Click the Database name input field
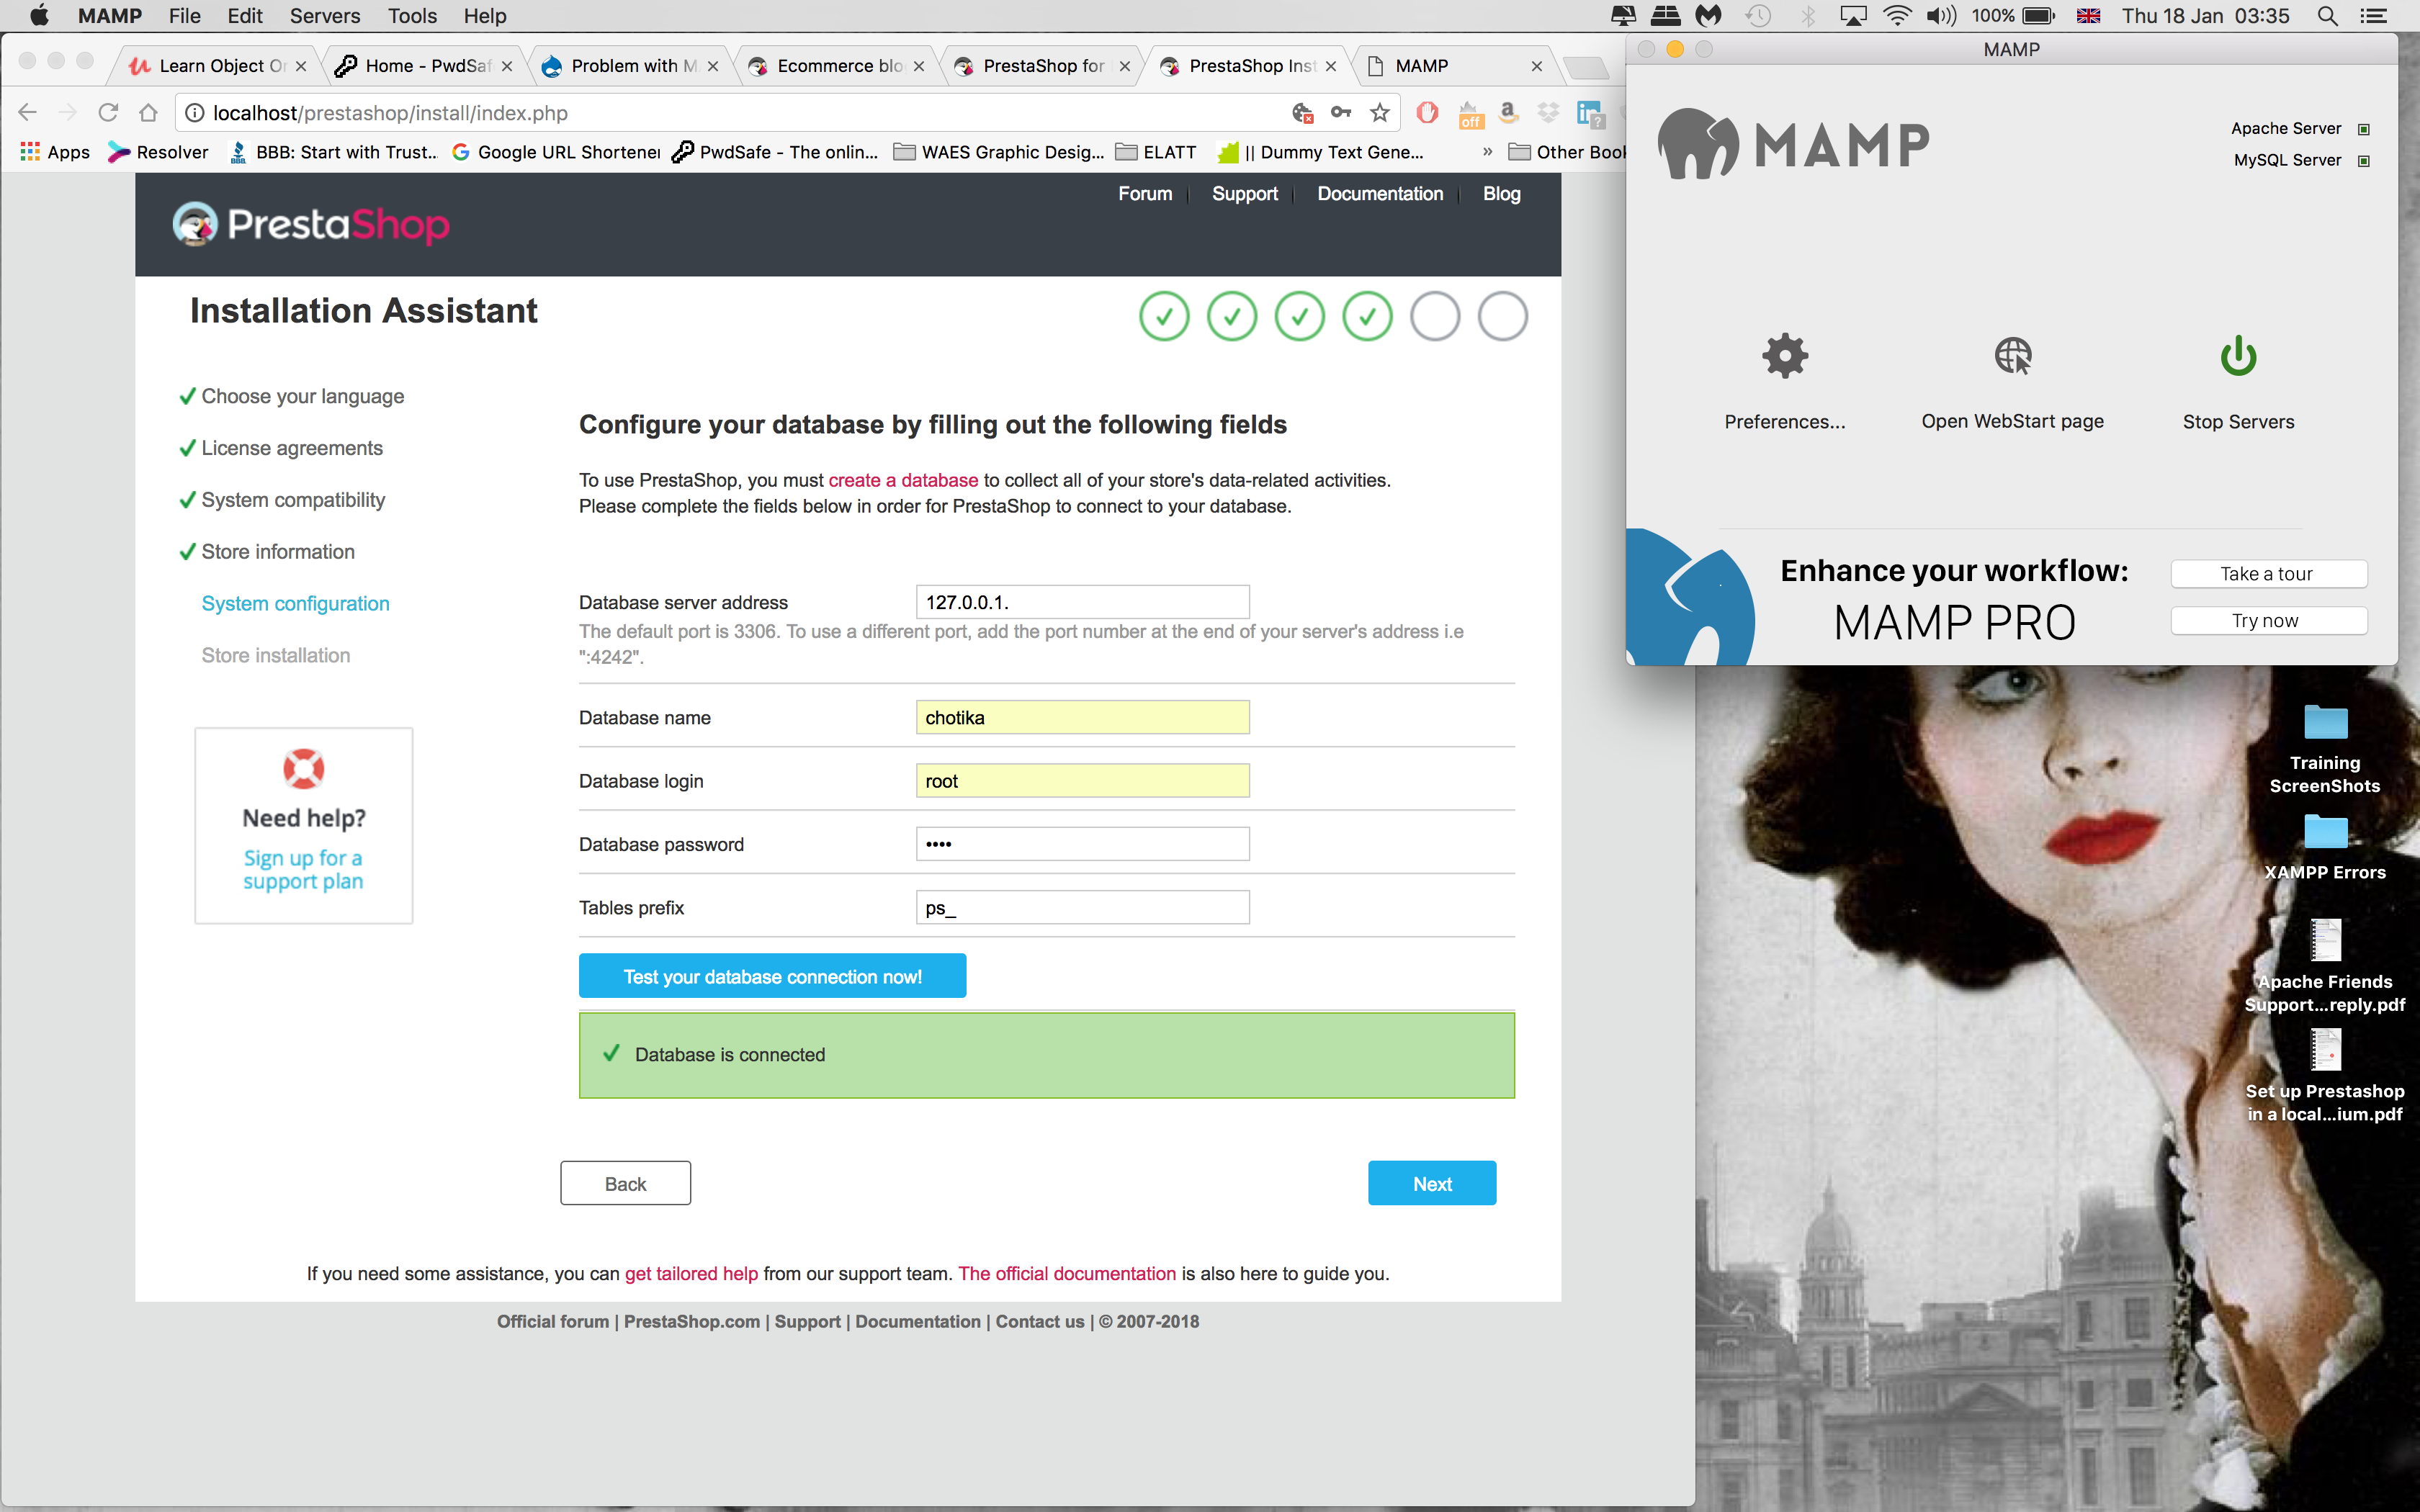 click(x=1082, y=717)
